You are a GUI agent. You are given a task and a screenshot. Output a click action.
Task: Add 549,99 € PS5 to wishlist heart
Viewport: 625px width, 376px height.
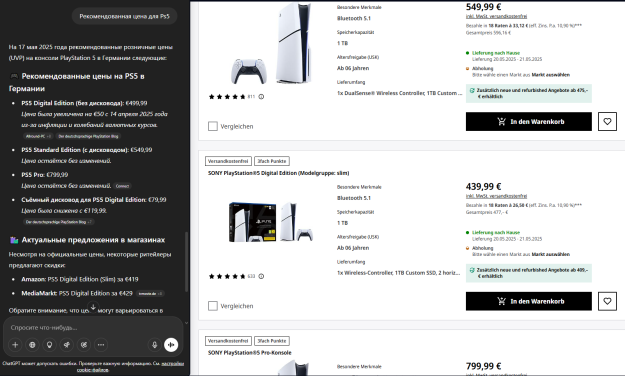pyautogui.click(x=607, y=122)
